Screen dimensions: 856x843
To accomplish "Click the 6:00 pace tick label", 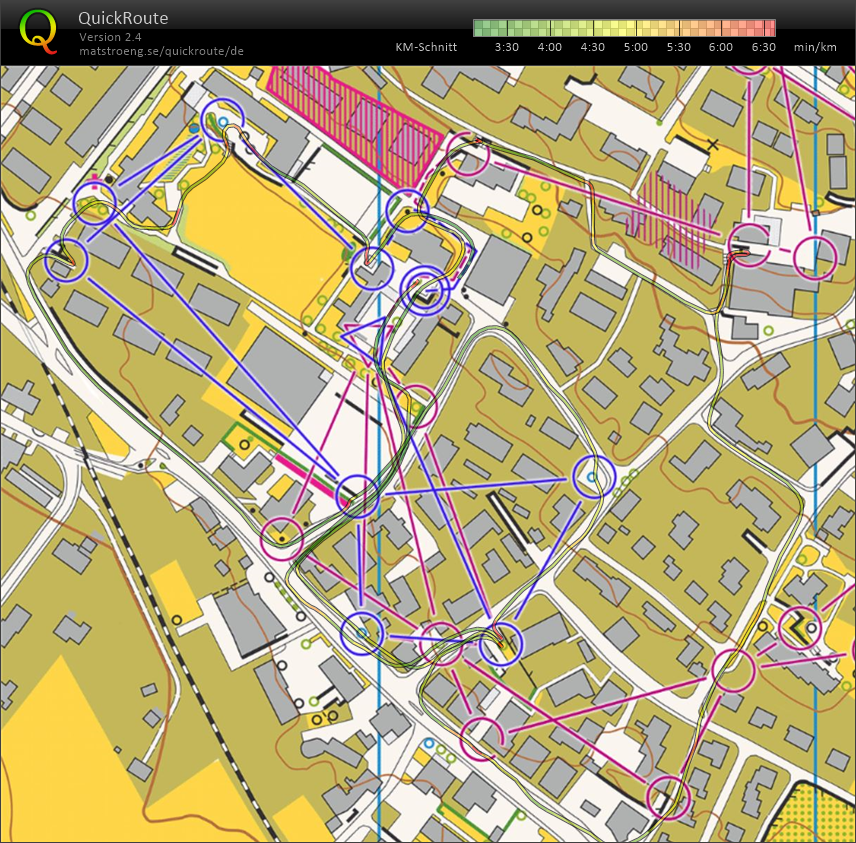I will click(721, 47).
